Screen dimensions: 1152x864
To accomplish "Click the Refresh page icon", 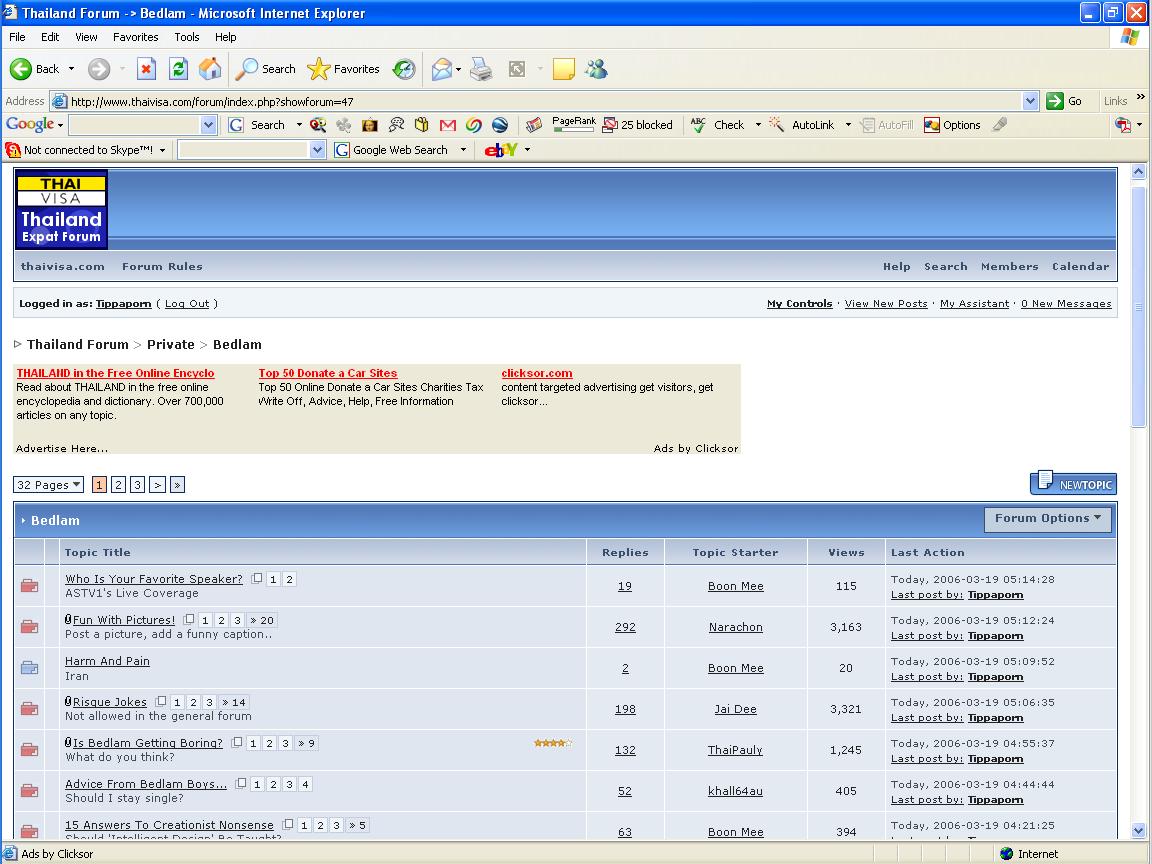I will (x=178, y=69).
